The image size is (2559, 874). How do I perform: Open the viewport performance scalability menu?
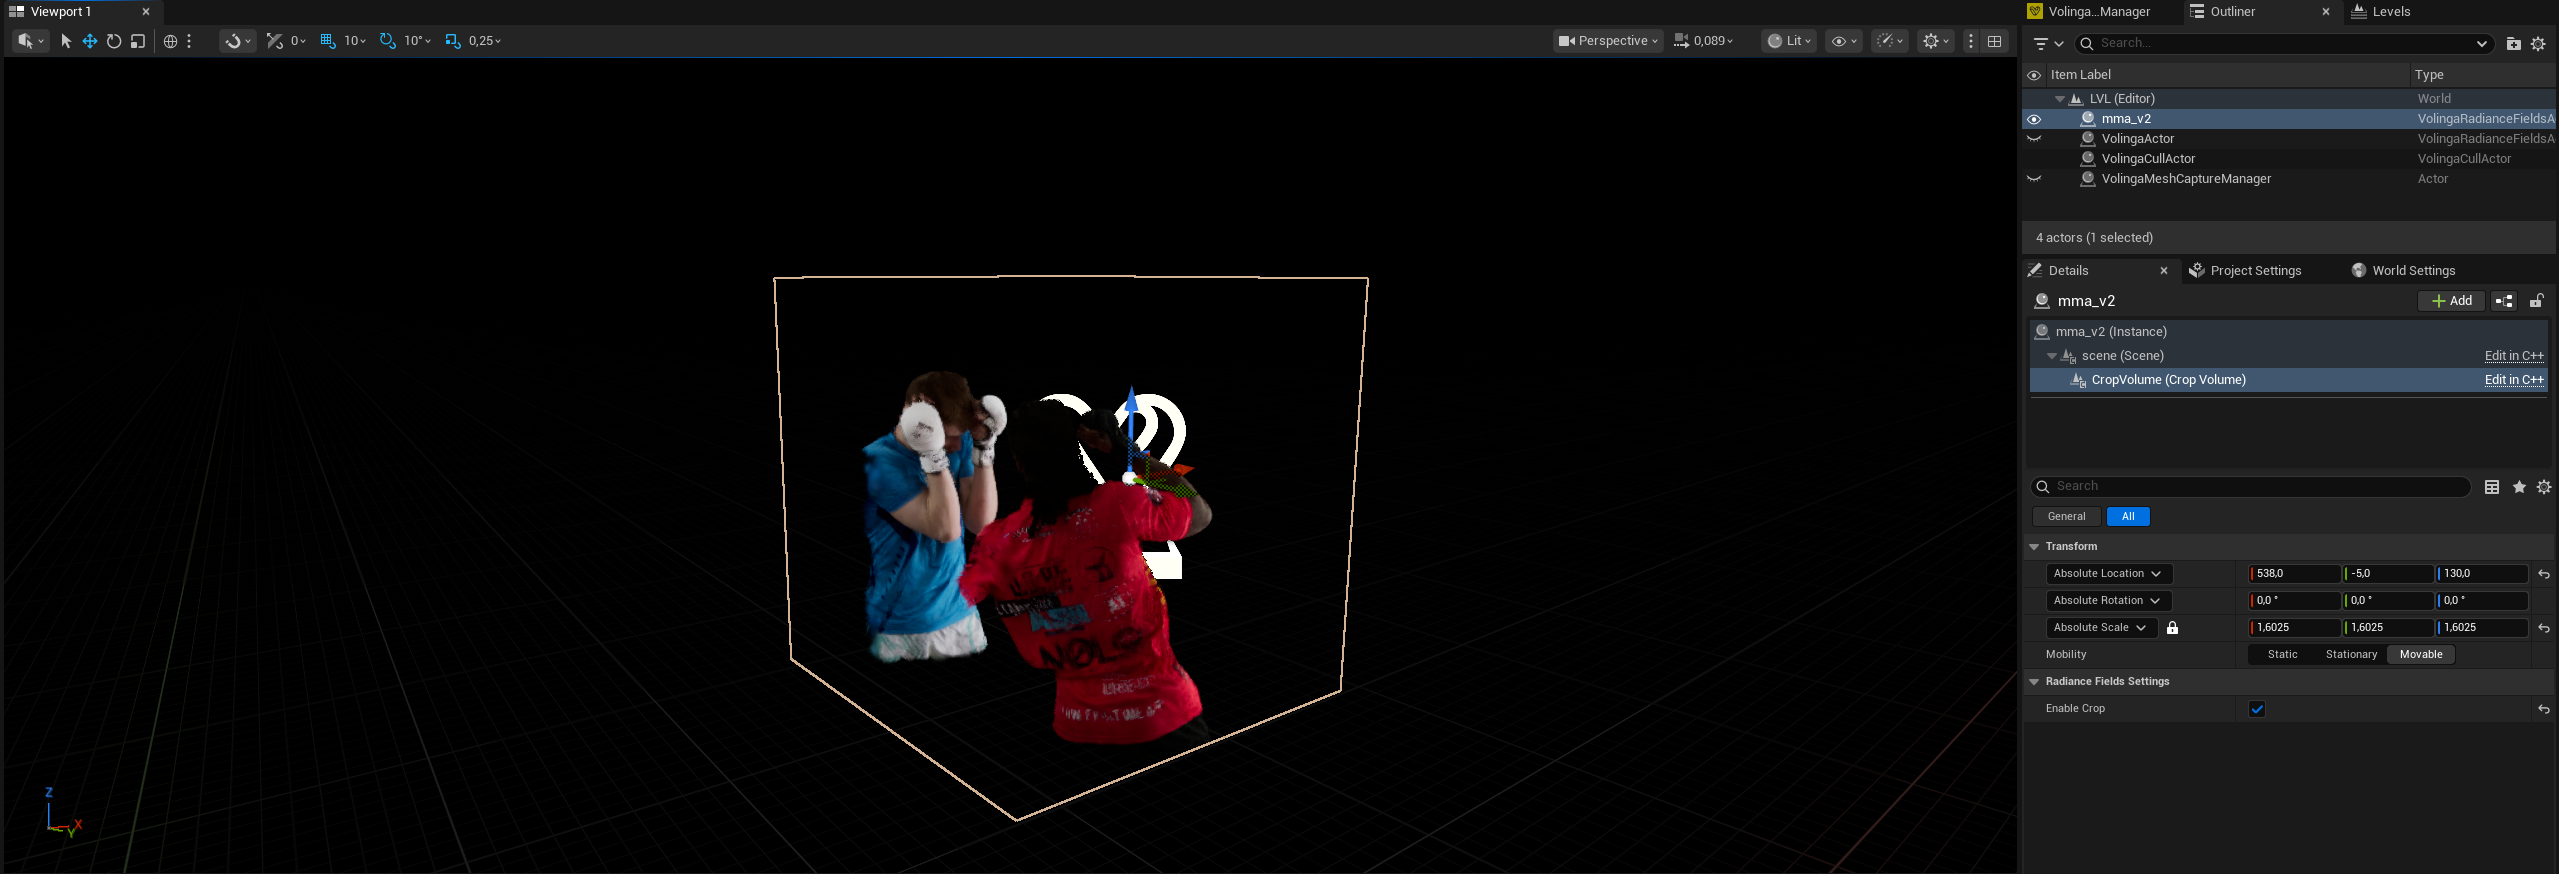point(1889,41)
